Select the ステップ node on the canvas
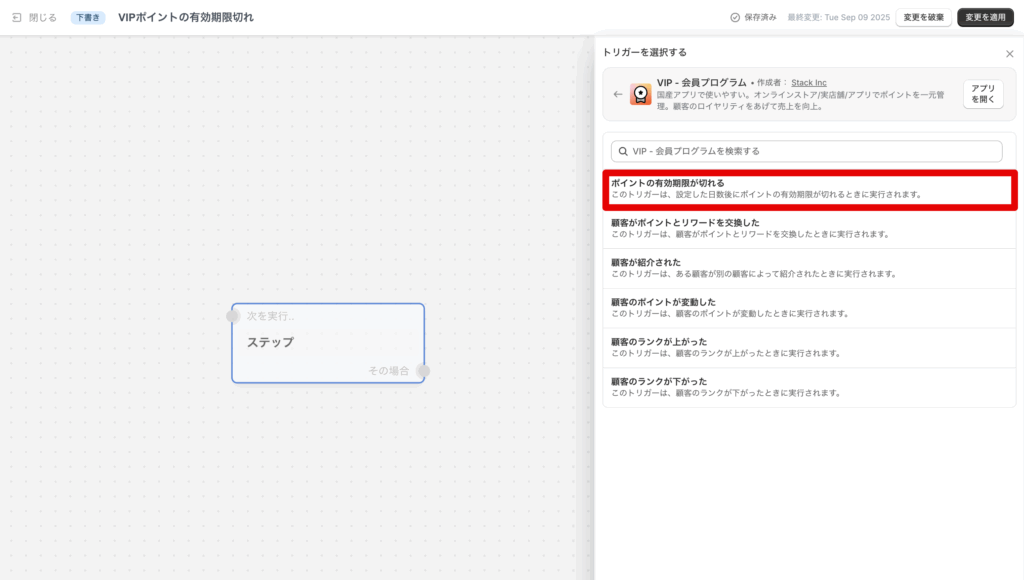1024x580 pixels. pyautogui.click(x=328, y=343)
